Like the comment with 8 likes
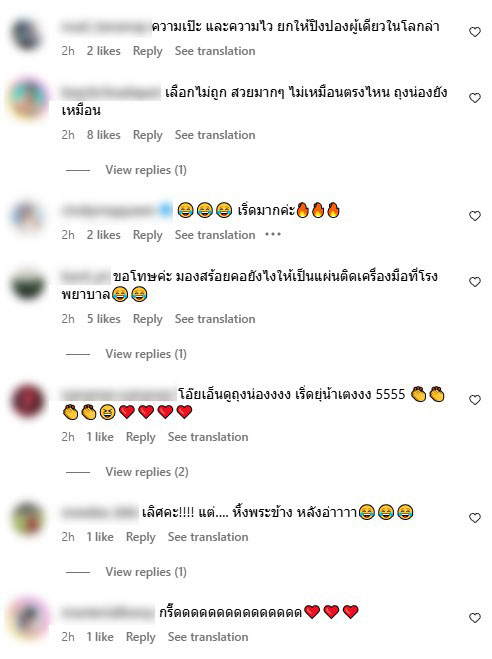Image resolution: width=492 pixels, height=659 pixels. click(x=475, y=98)
